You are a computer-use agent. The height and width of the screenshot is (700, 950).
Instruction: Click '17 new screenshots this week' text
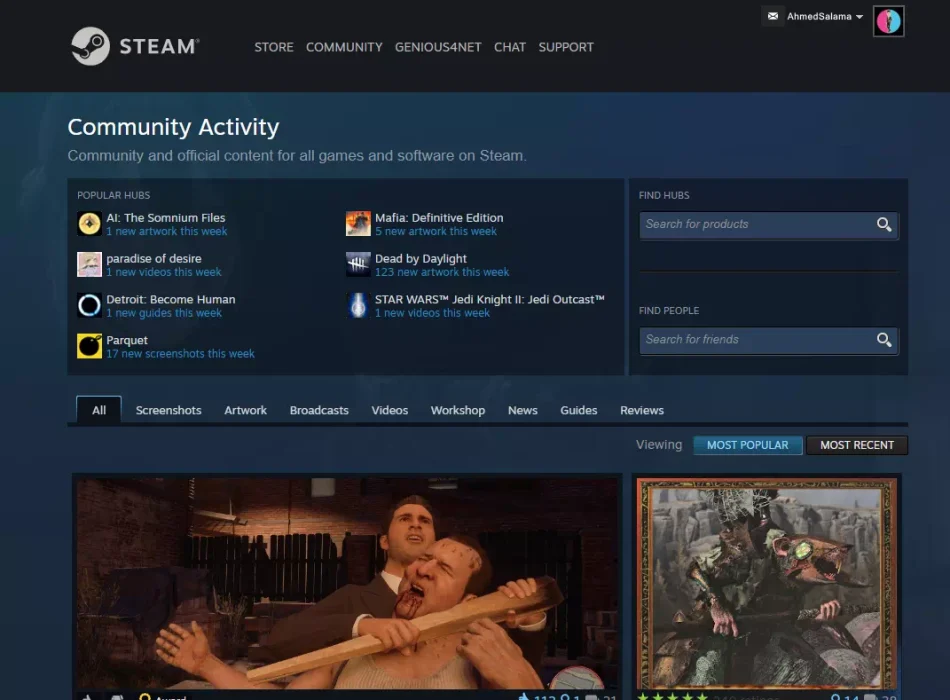coord(180,354)
